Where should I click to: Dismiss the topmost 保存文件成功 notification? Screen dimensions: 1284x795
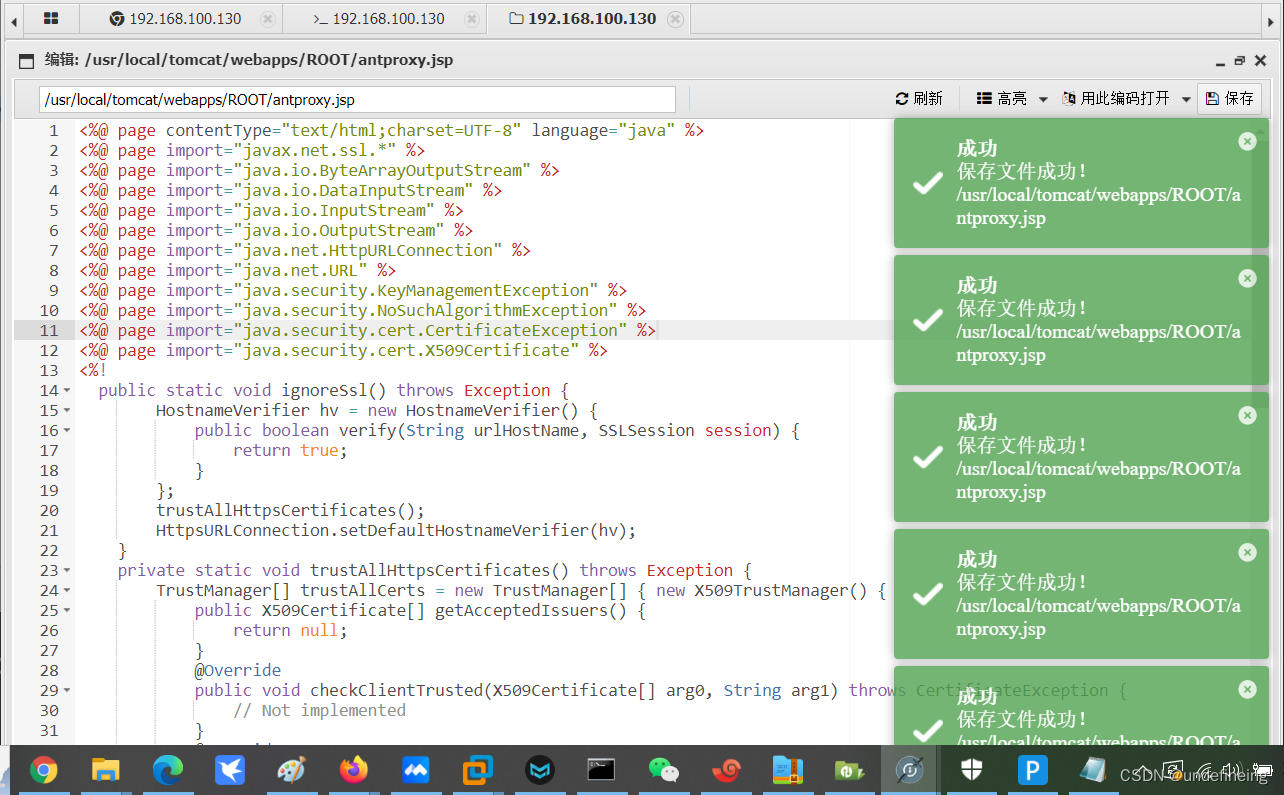[x=1247, y=141]
